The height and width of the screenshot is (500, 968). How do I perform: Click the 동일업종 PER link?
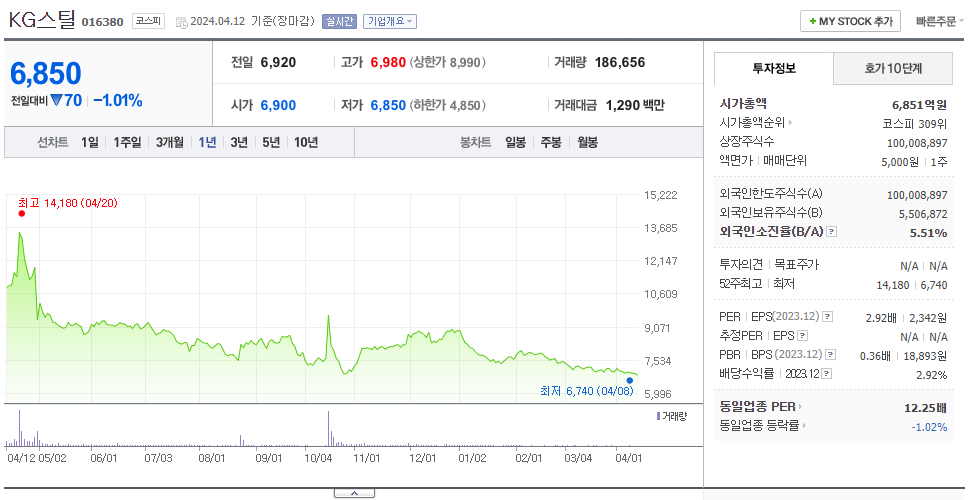757,407
